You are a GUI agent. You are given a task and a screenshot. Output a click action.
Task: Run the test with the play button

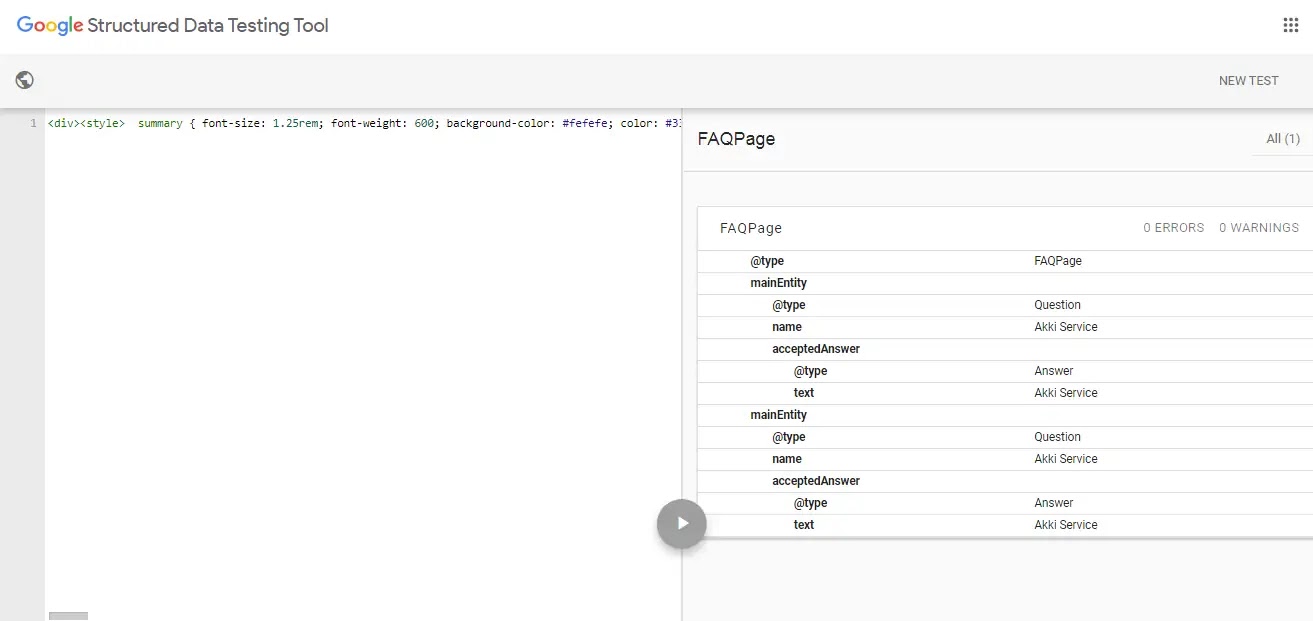[x=682, y=523]
